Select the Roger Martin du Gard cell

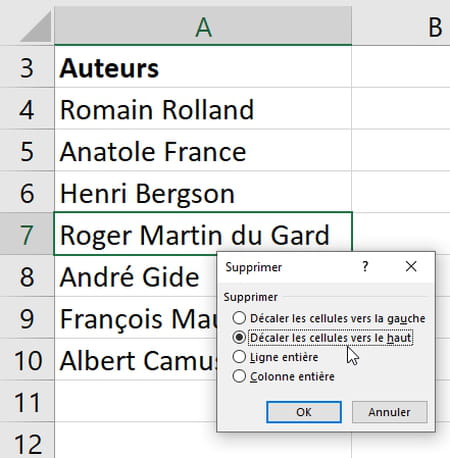tap(203, 233)
